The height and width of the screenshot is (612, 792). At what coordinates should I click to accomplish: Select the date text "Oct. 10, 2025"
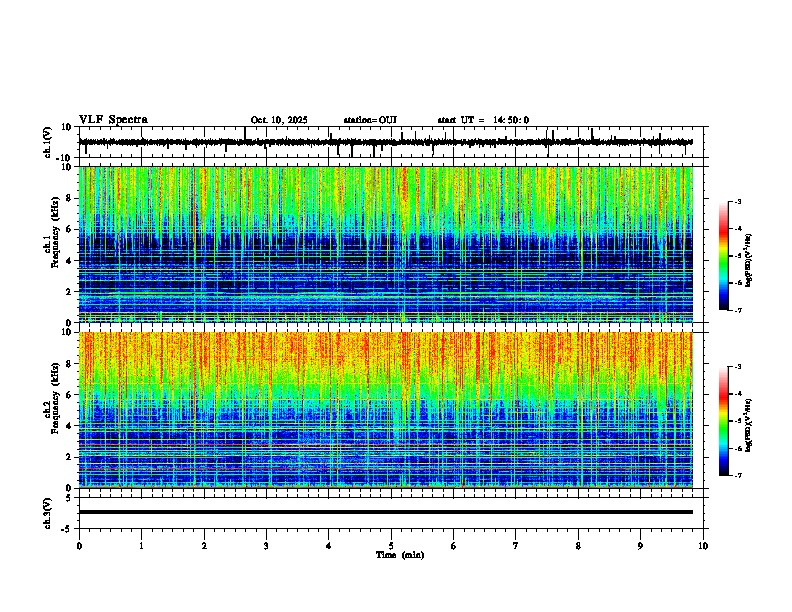click(x=279, y=120)
